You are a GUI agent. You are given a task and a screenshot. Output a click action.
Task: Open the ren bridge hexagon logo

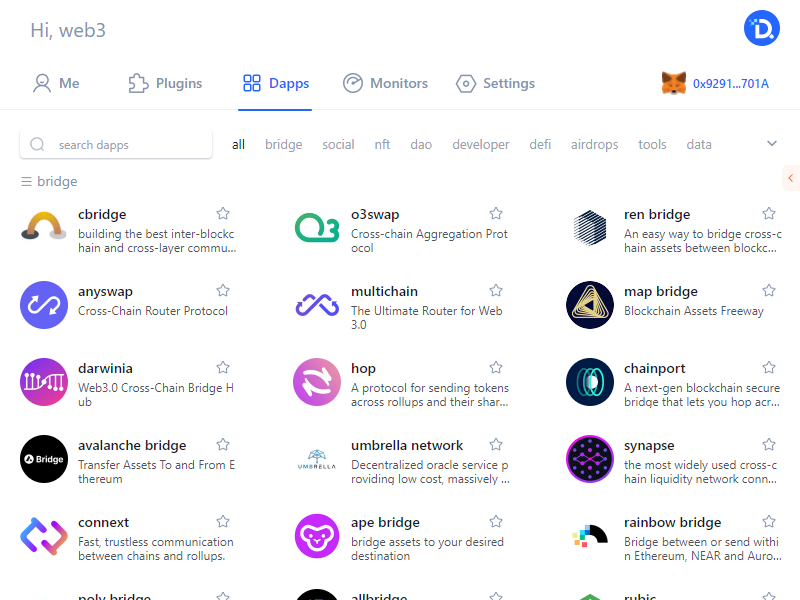tap(590, 228)
